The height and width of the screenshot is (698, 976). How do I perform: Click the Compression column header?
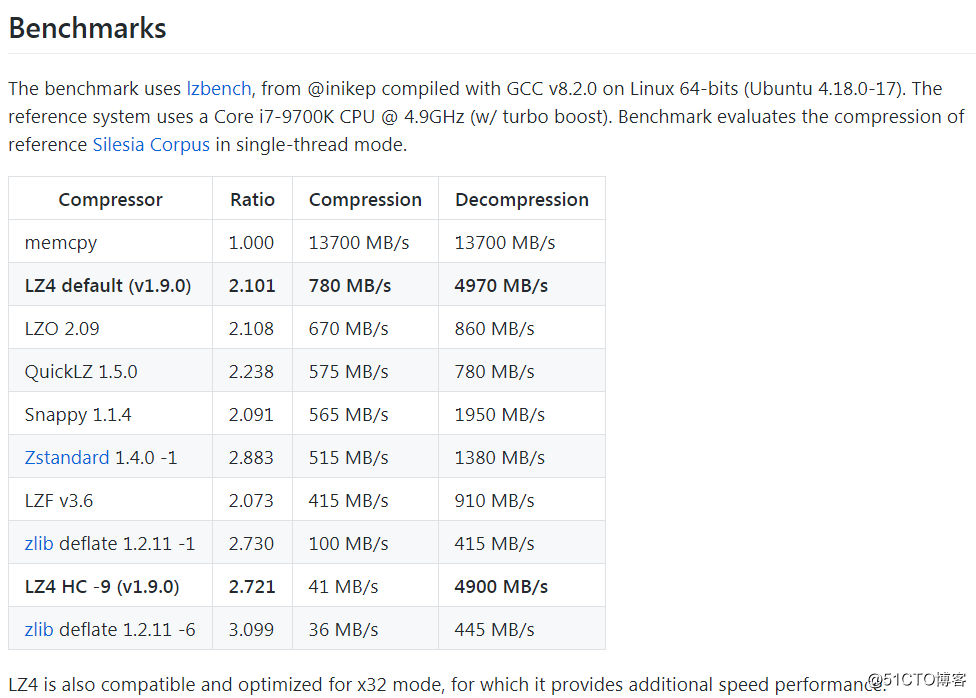365,199
